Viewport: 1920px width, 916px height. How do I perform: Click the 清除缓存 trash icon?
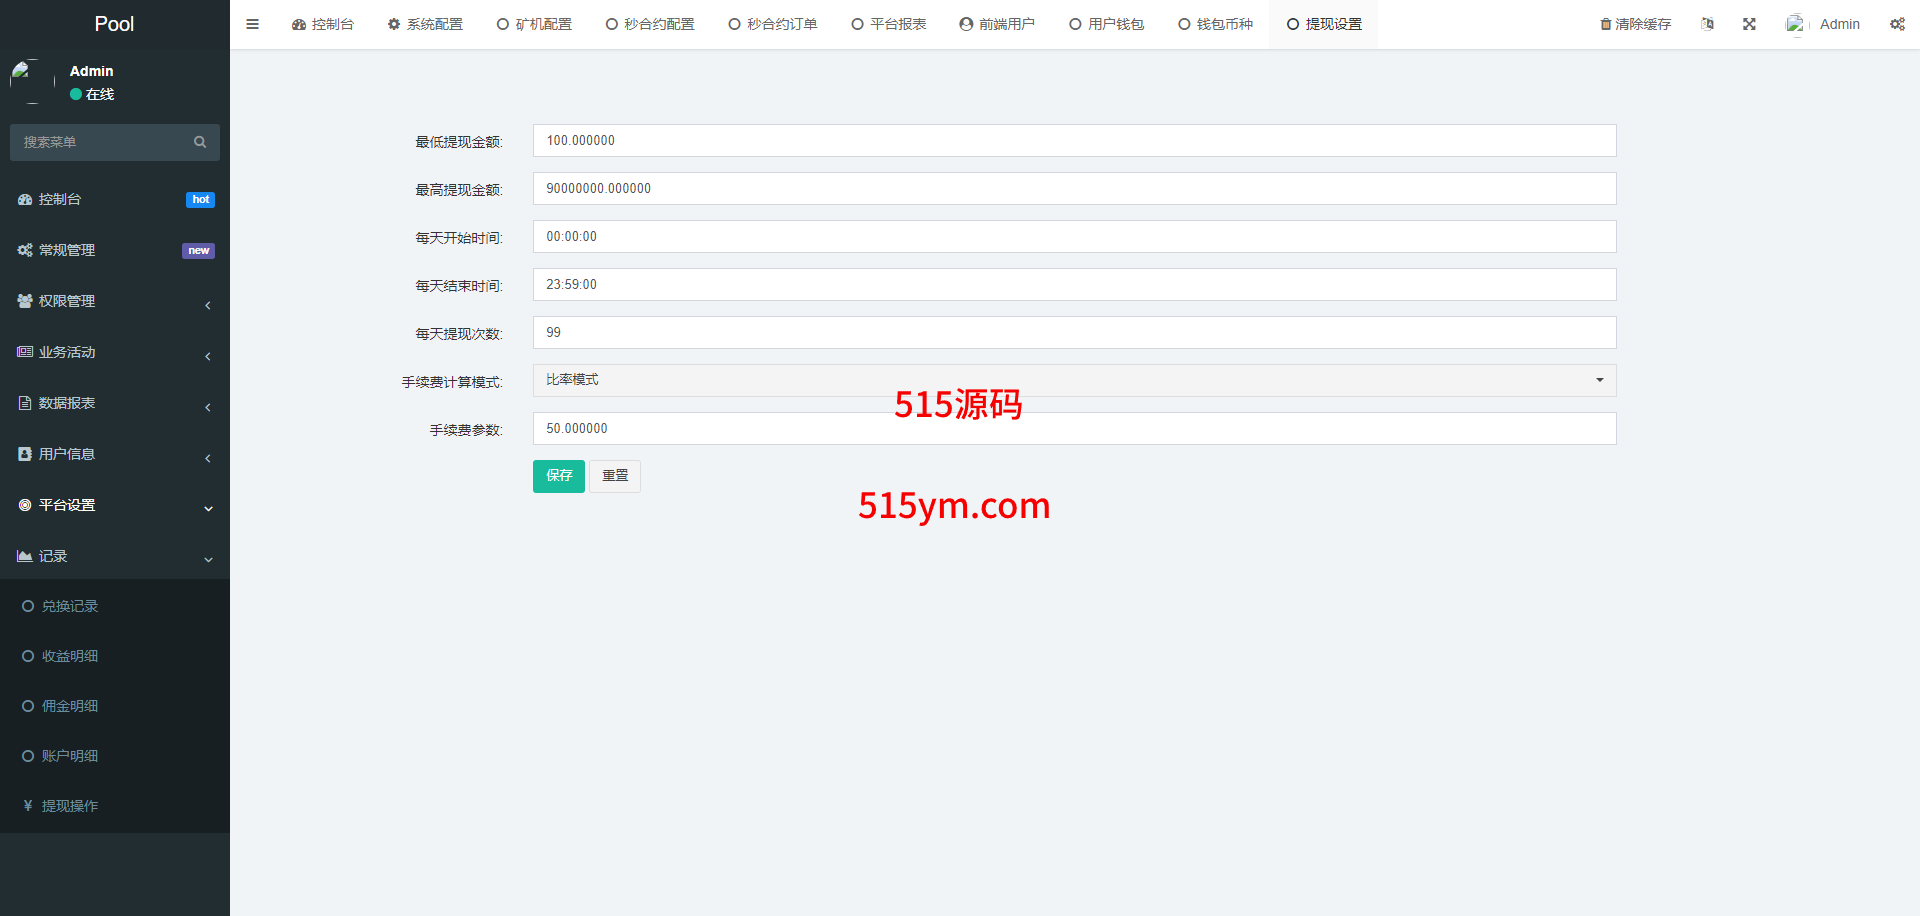[1606, 24]
